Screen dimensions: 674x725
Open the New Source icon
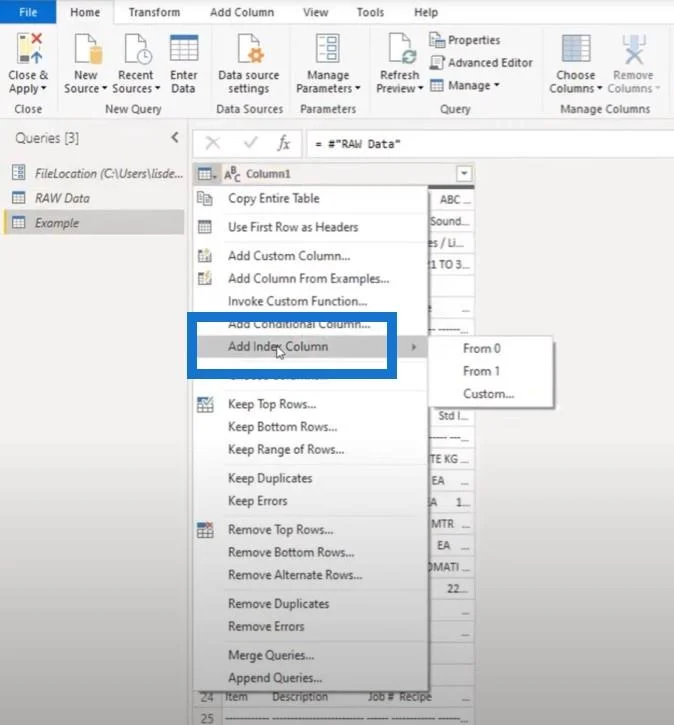click(x=88, y=48)
